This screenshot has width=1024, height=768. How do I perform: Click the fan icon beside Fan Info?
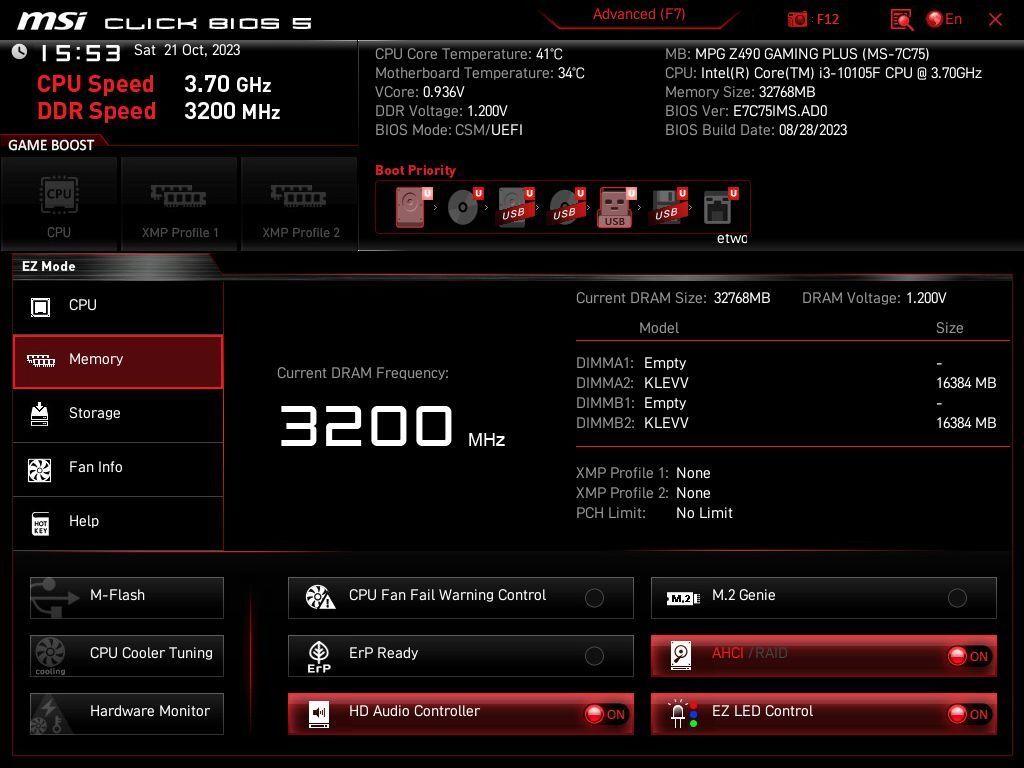(40, 469)
